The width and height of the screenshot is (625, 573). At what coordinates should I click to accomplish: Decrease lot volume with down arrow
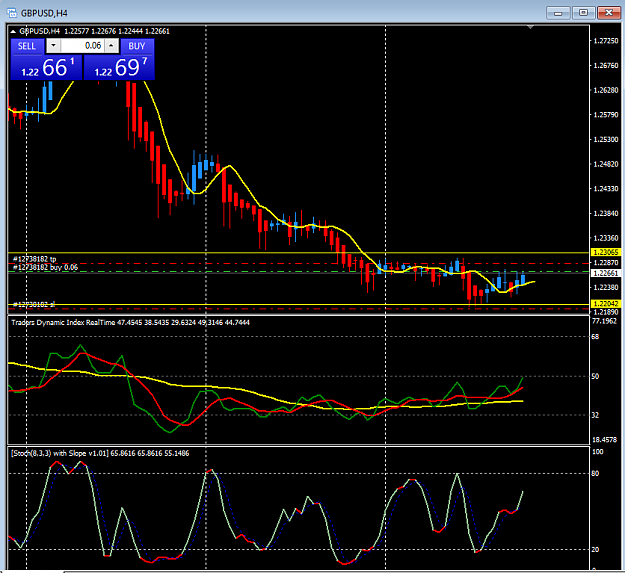(53, 46)
